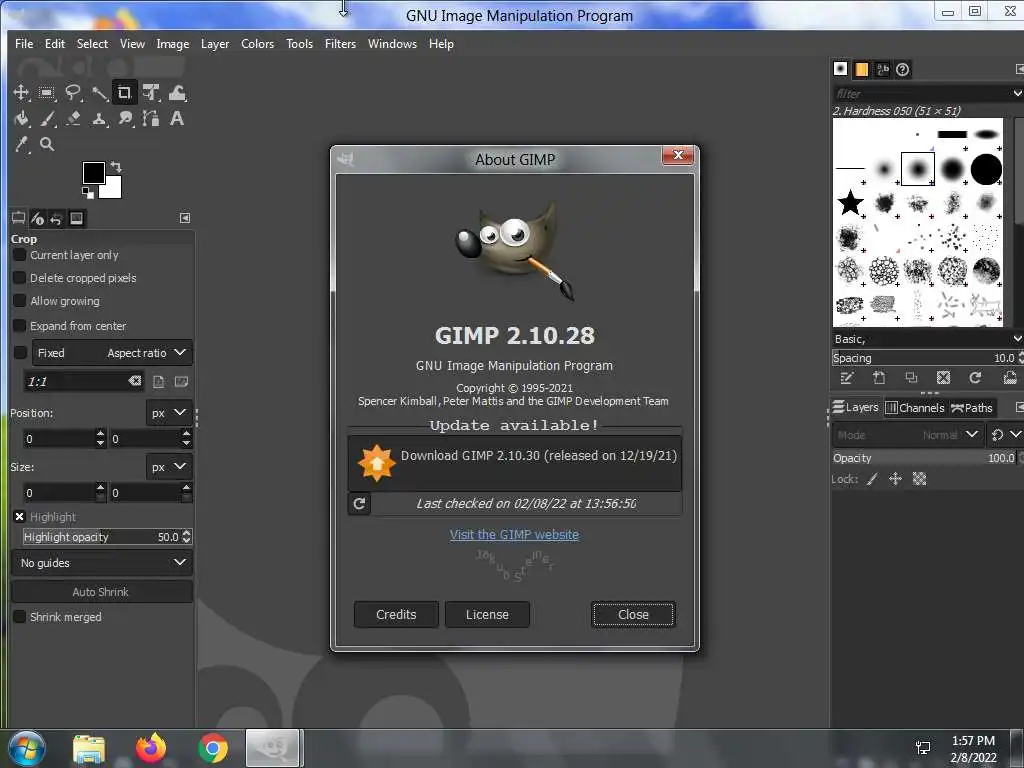Click the Auto Shrink button
The height and width of the screenshot is (768, 1024).
(x=102, y=592)
